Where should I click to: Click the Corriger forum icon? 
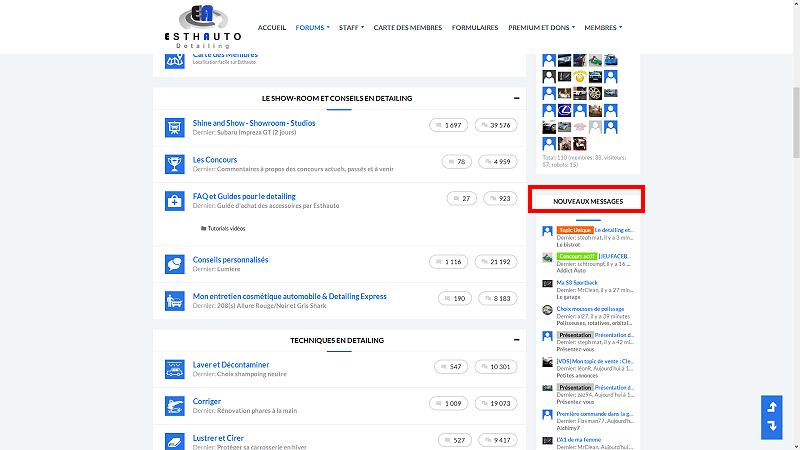[174, 405]
